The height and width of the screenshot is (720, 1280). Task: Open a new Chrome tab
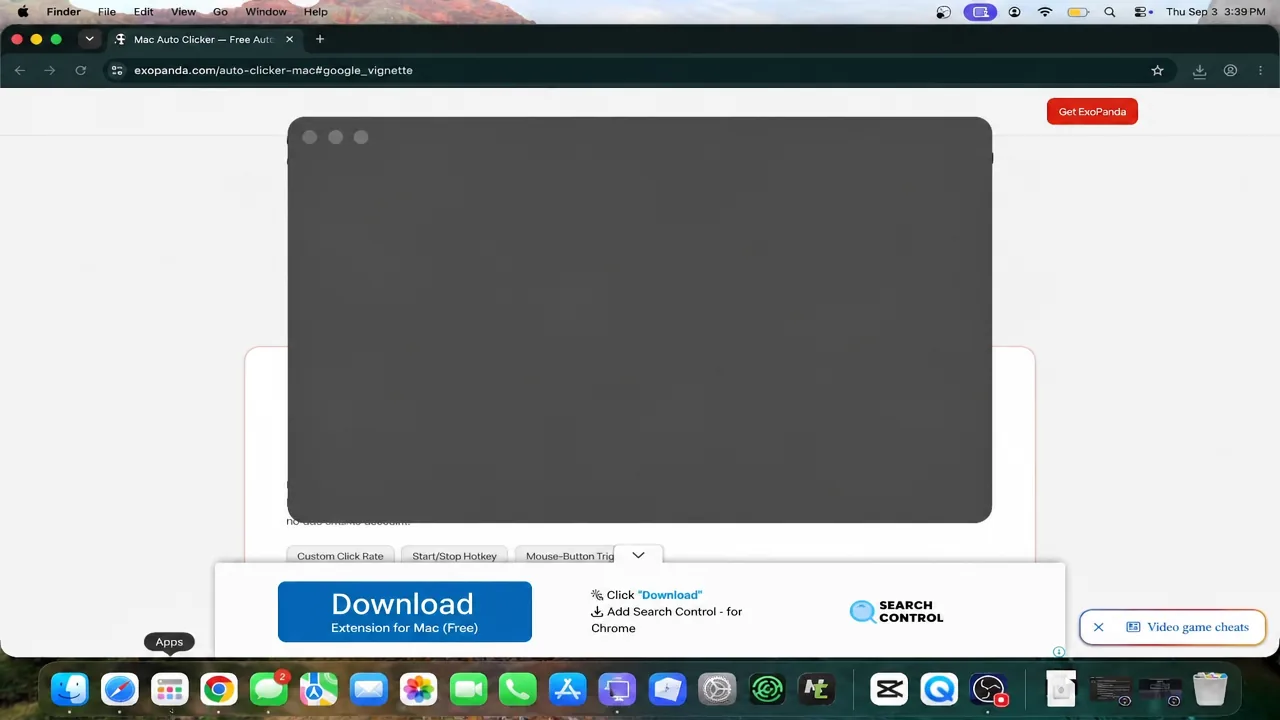[320, 39]
